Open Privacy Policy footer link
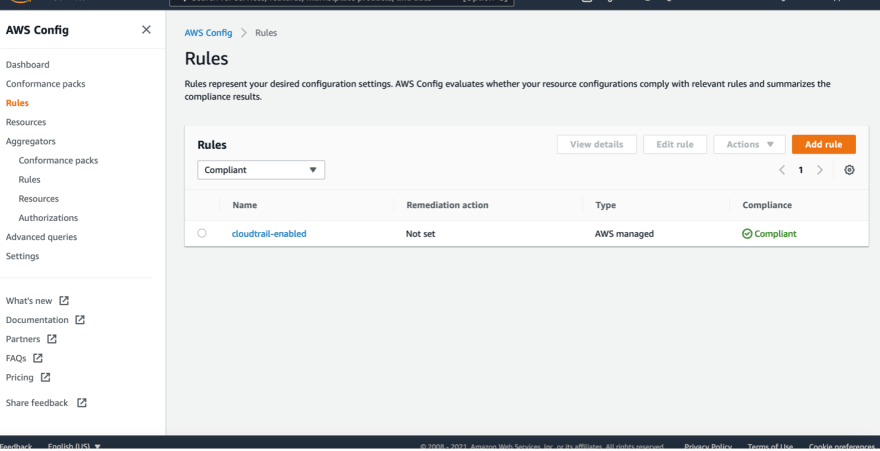Viewport: 880px width, 451px height. (x=707, y=447)
